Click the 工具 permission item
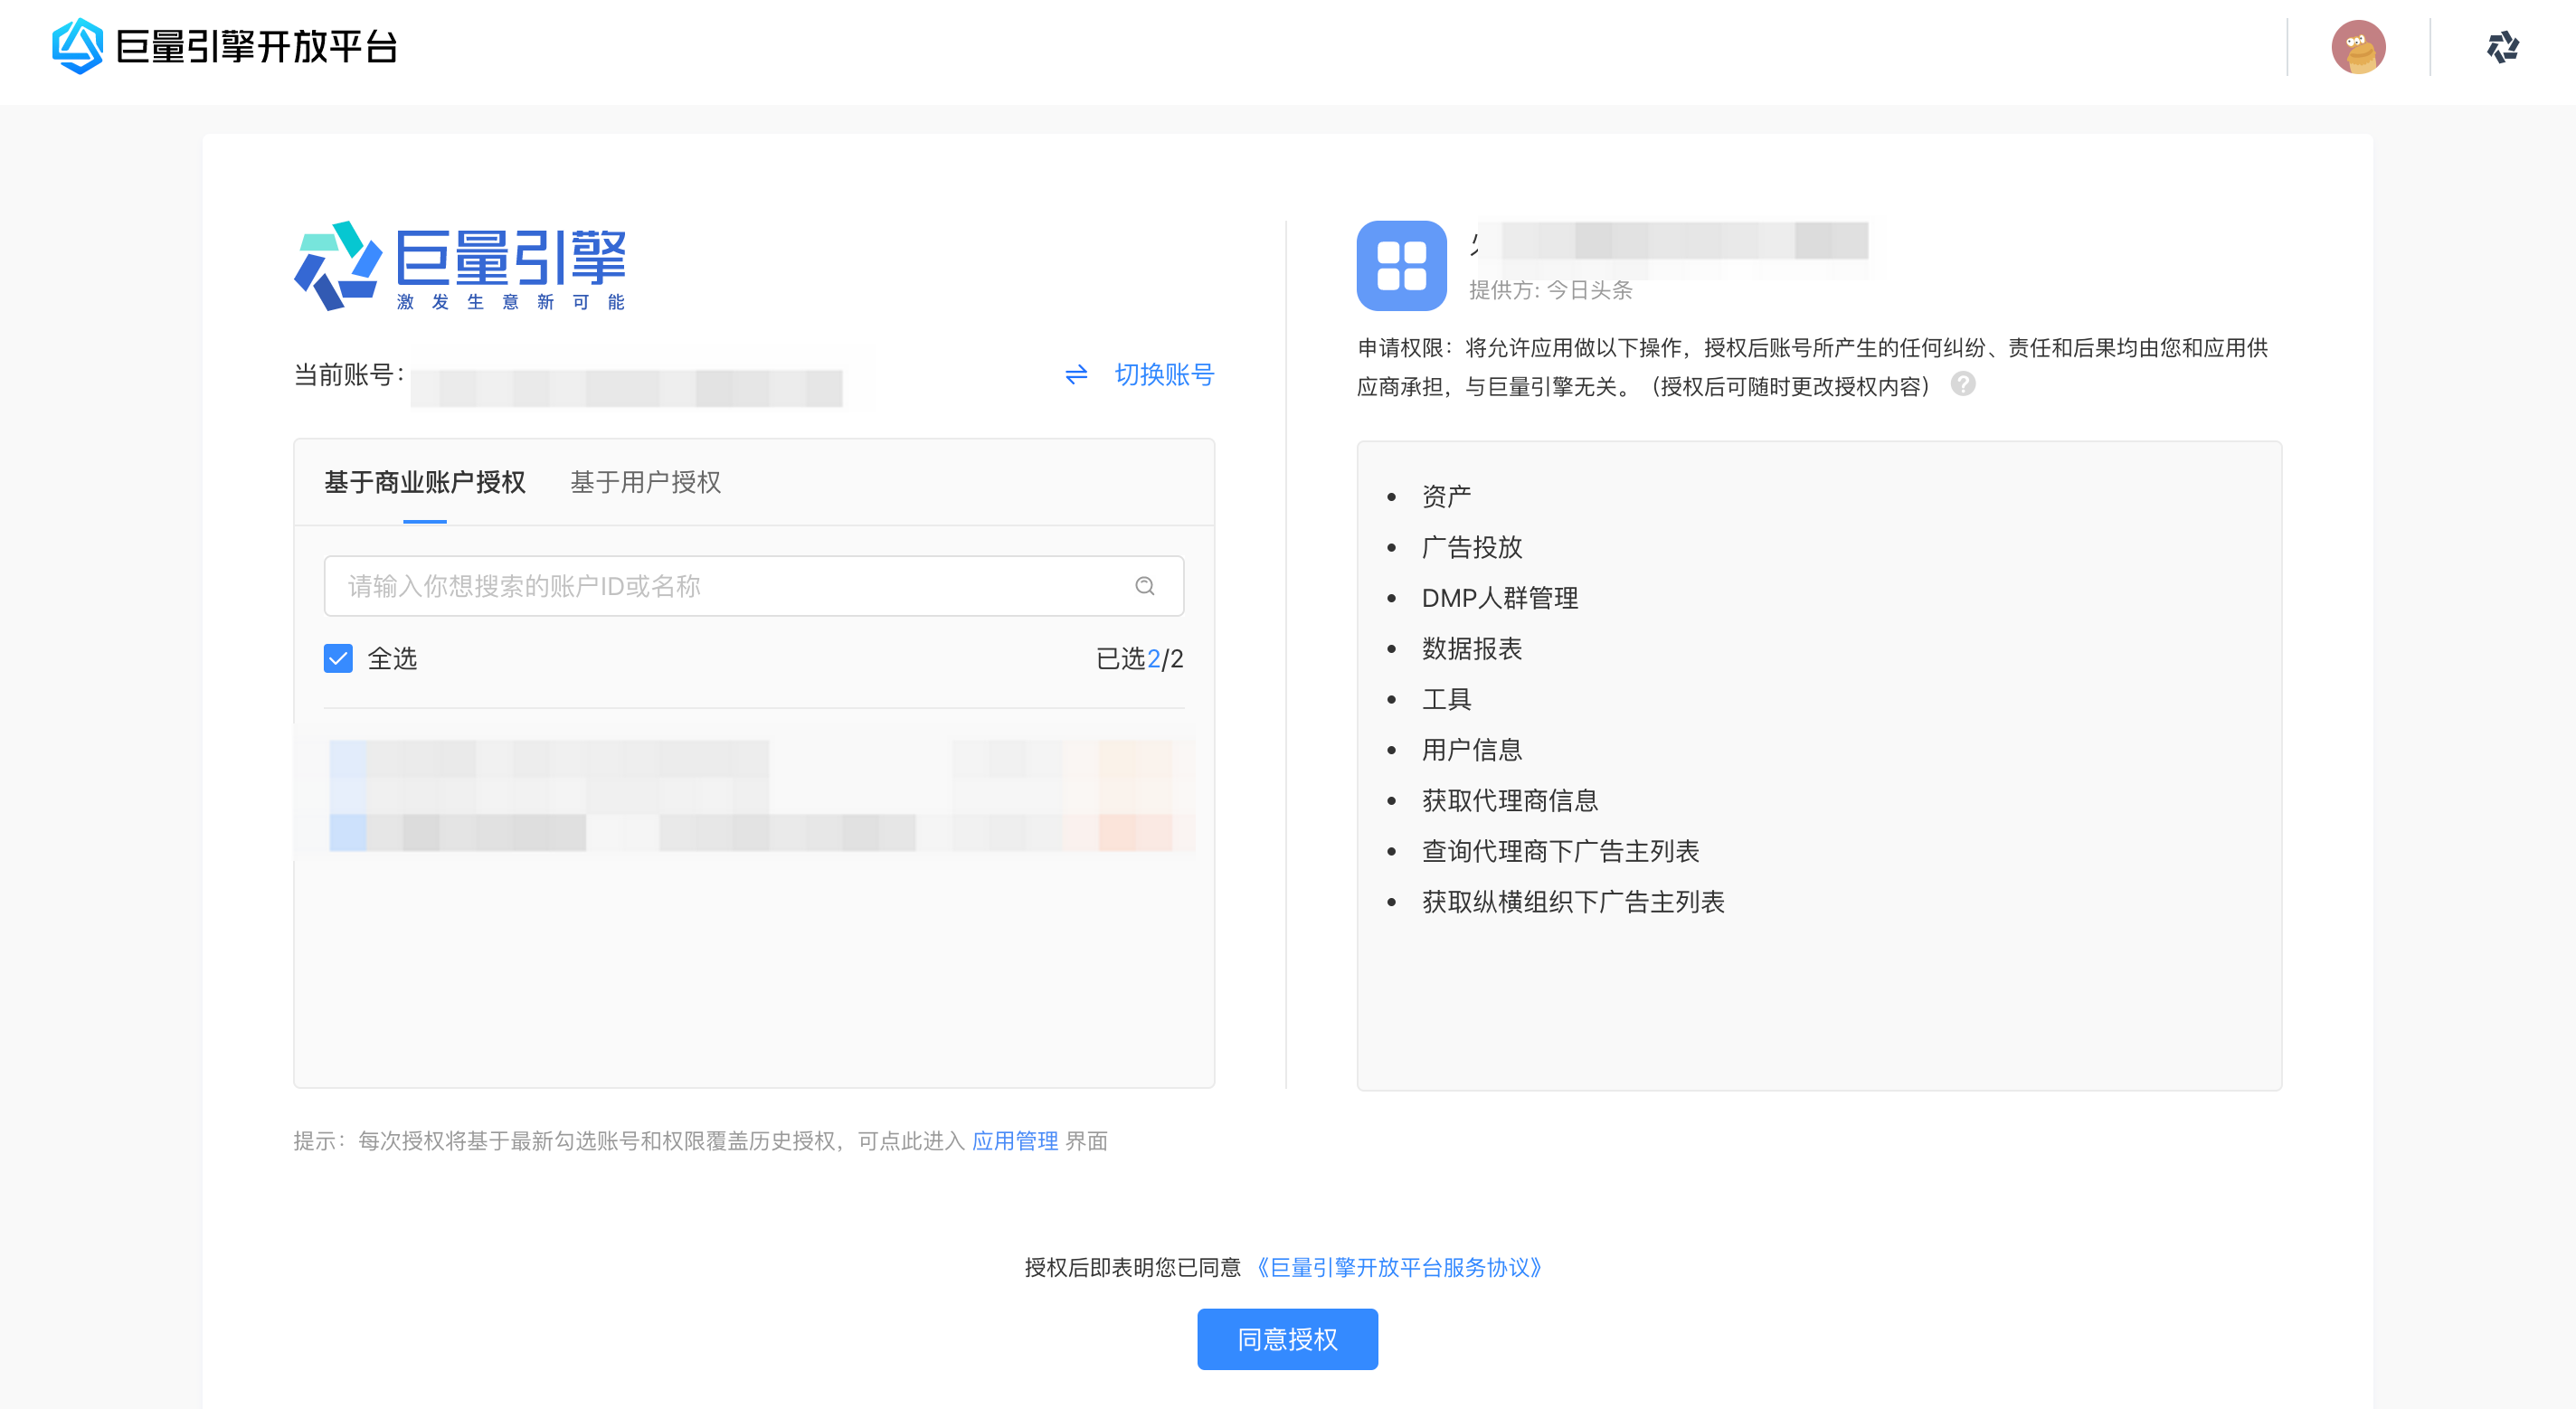This screenshot has width=2576, height=1409. [1446, 700]
